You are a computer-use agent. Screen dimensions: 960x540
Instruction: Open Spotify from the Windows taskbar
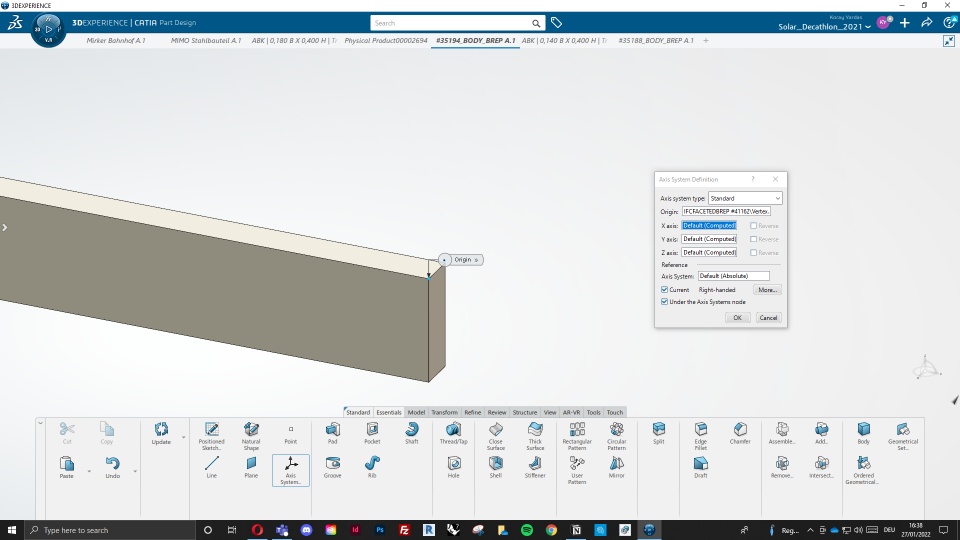pyautogui.click(x=526, y=530)
